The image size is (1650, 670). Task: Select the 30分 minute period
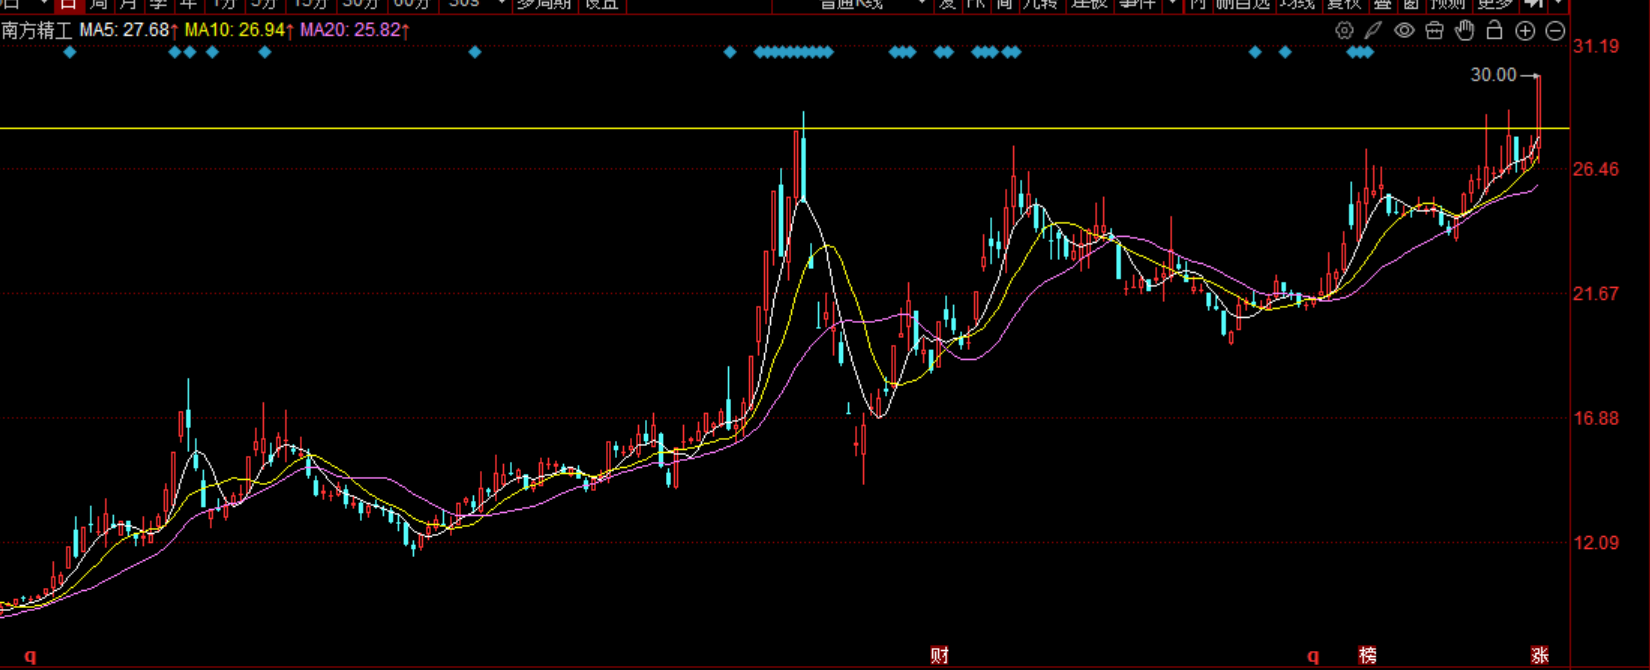pos(361,4)
